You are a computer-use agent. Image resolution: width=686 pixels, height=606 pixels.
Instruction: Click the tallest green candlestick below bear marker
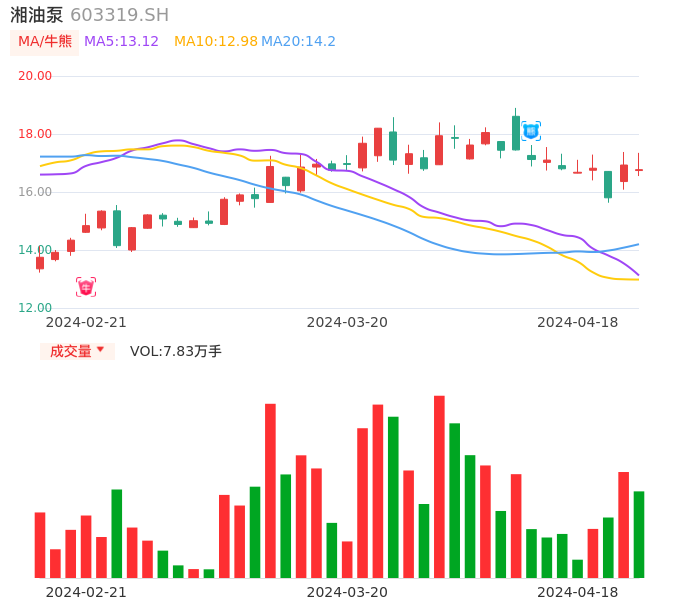[516, 133]
